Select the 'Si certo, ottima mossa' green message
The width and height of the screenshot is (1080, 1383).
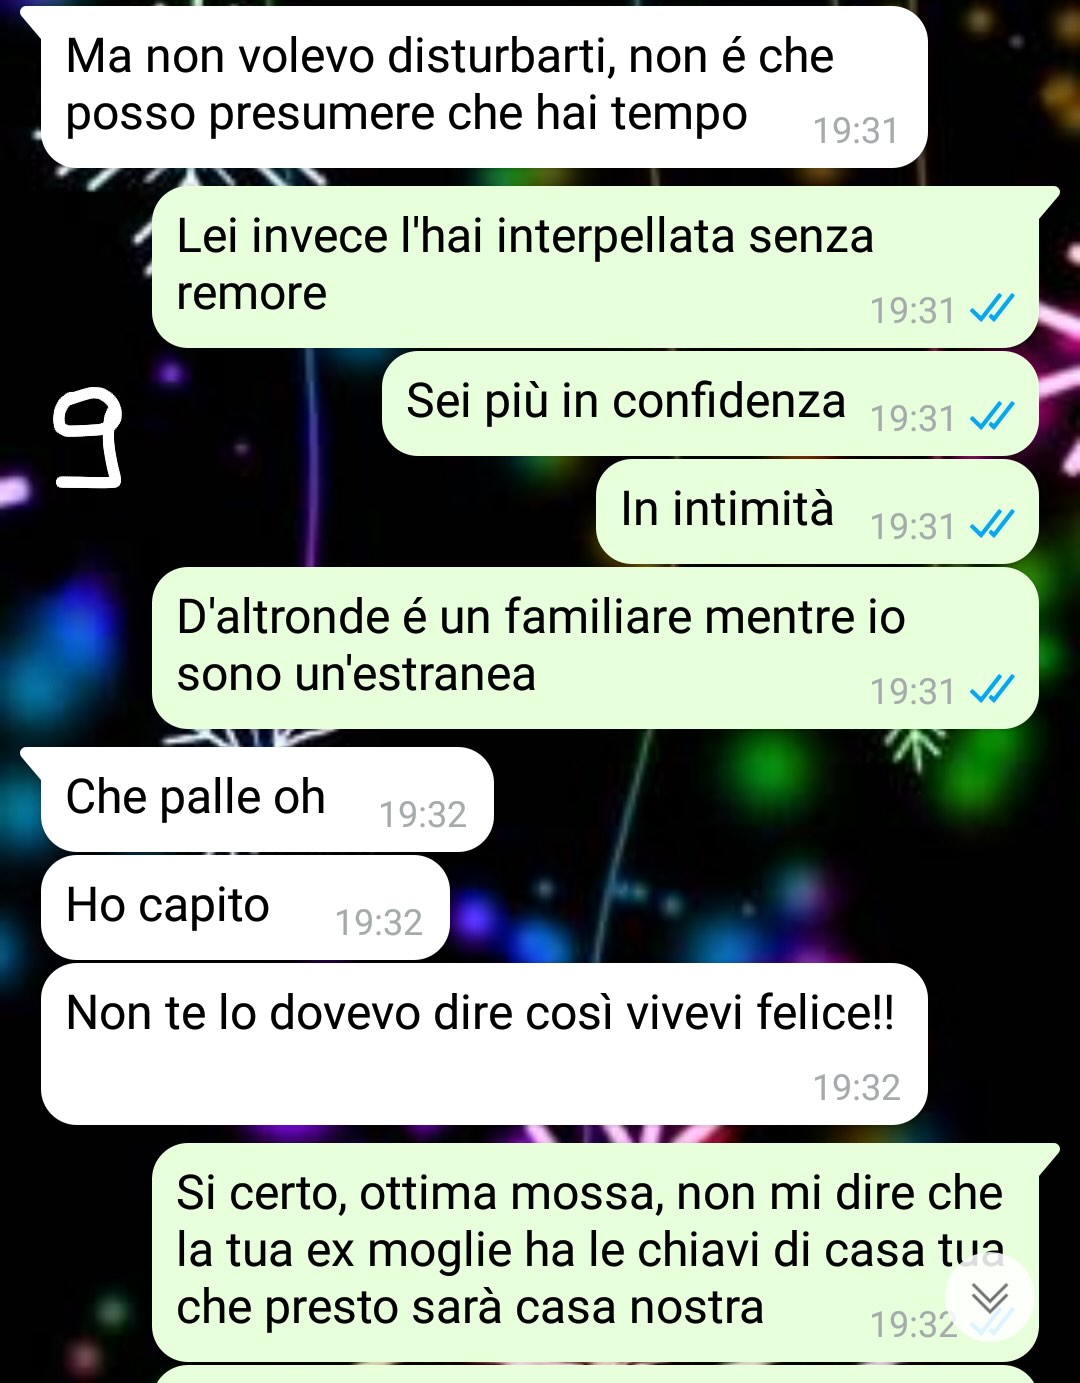coord(595,1252)
